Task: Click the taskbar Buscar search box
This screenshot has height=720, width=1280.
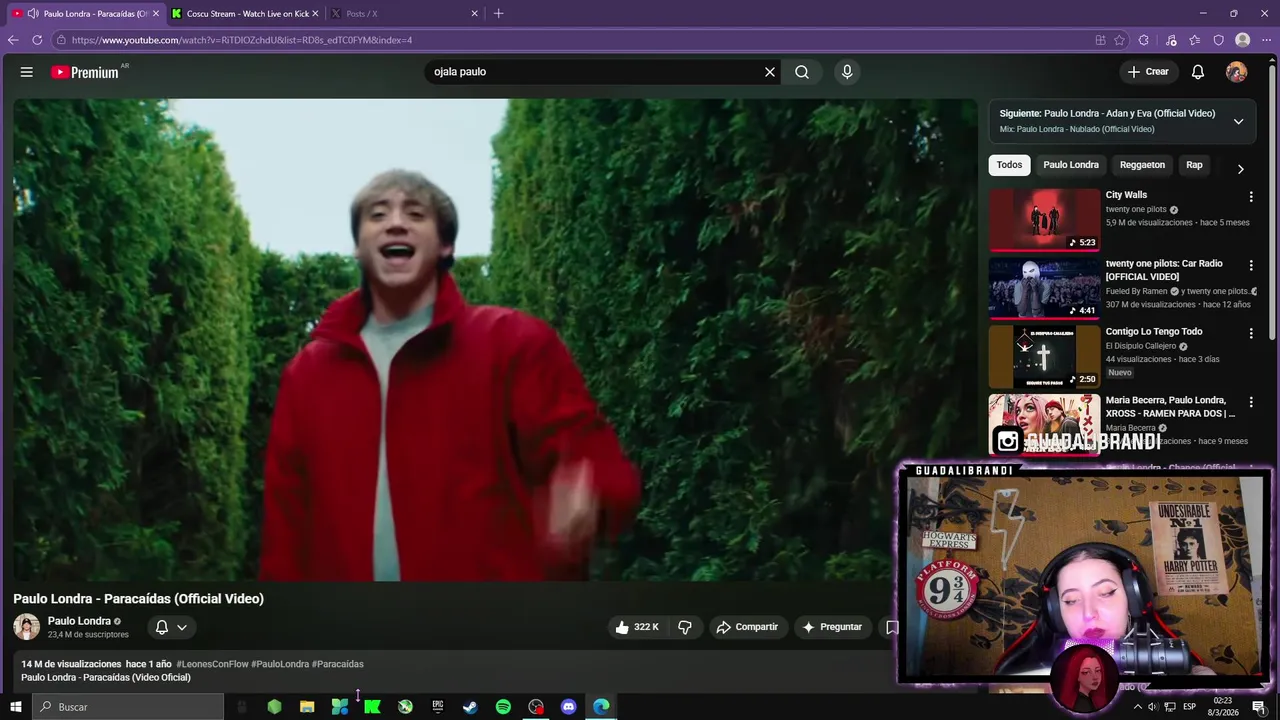Action: tap(128, 707)
